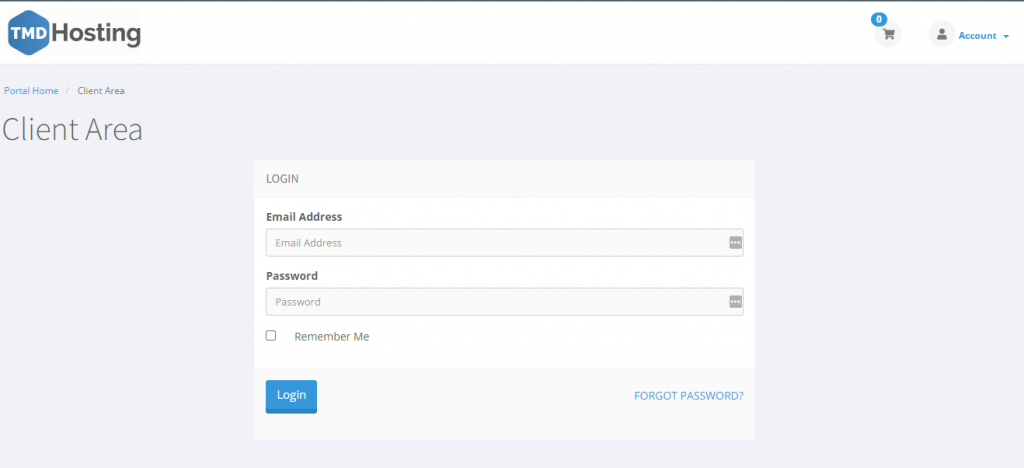Click password manager icon in Password field
The width and height of the screenshot is (1024, 468).
735,301
